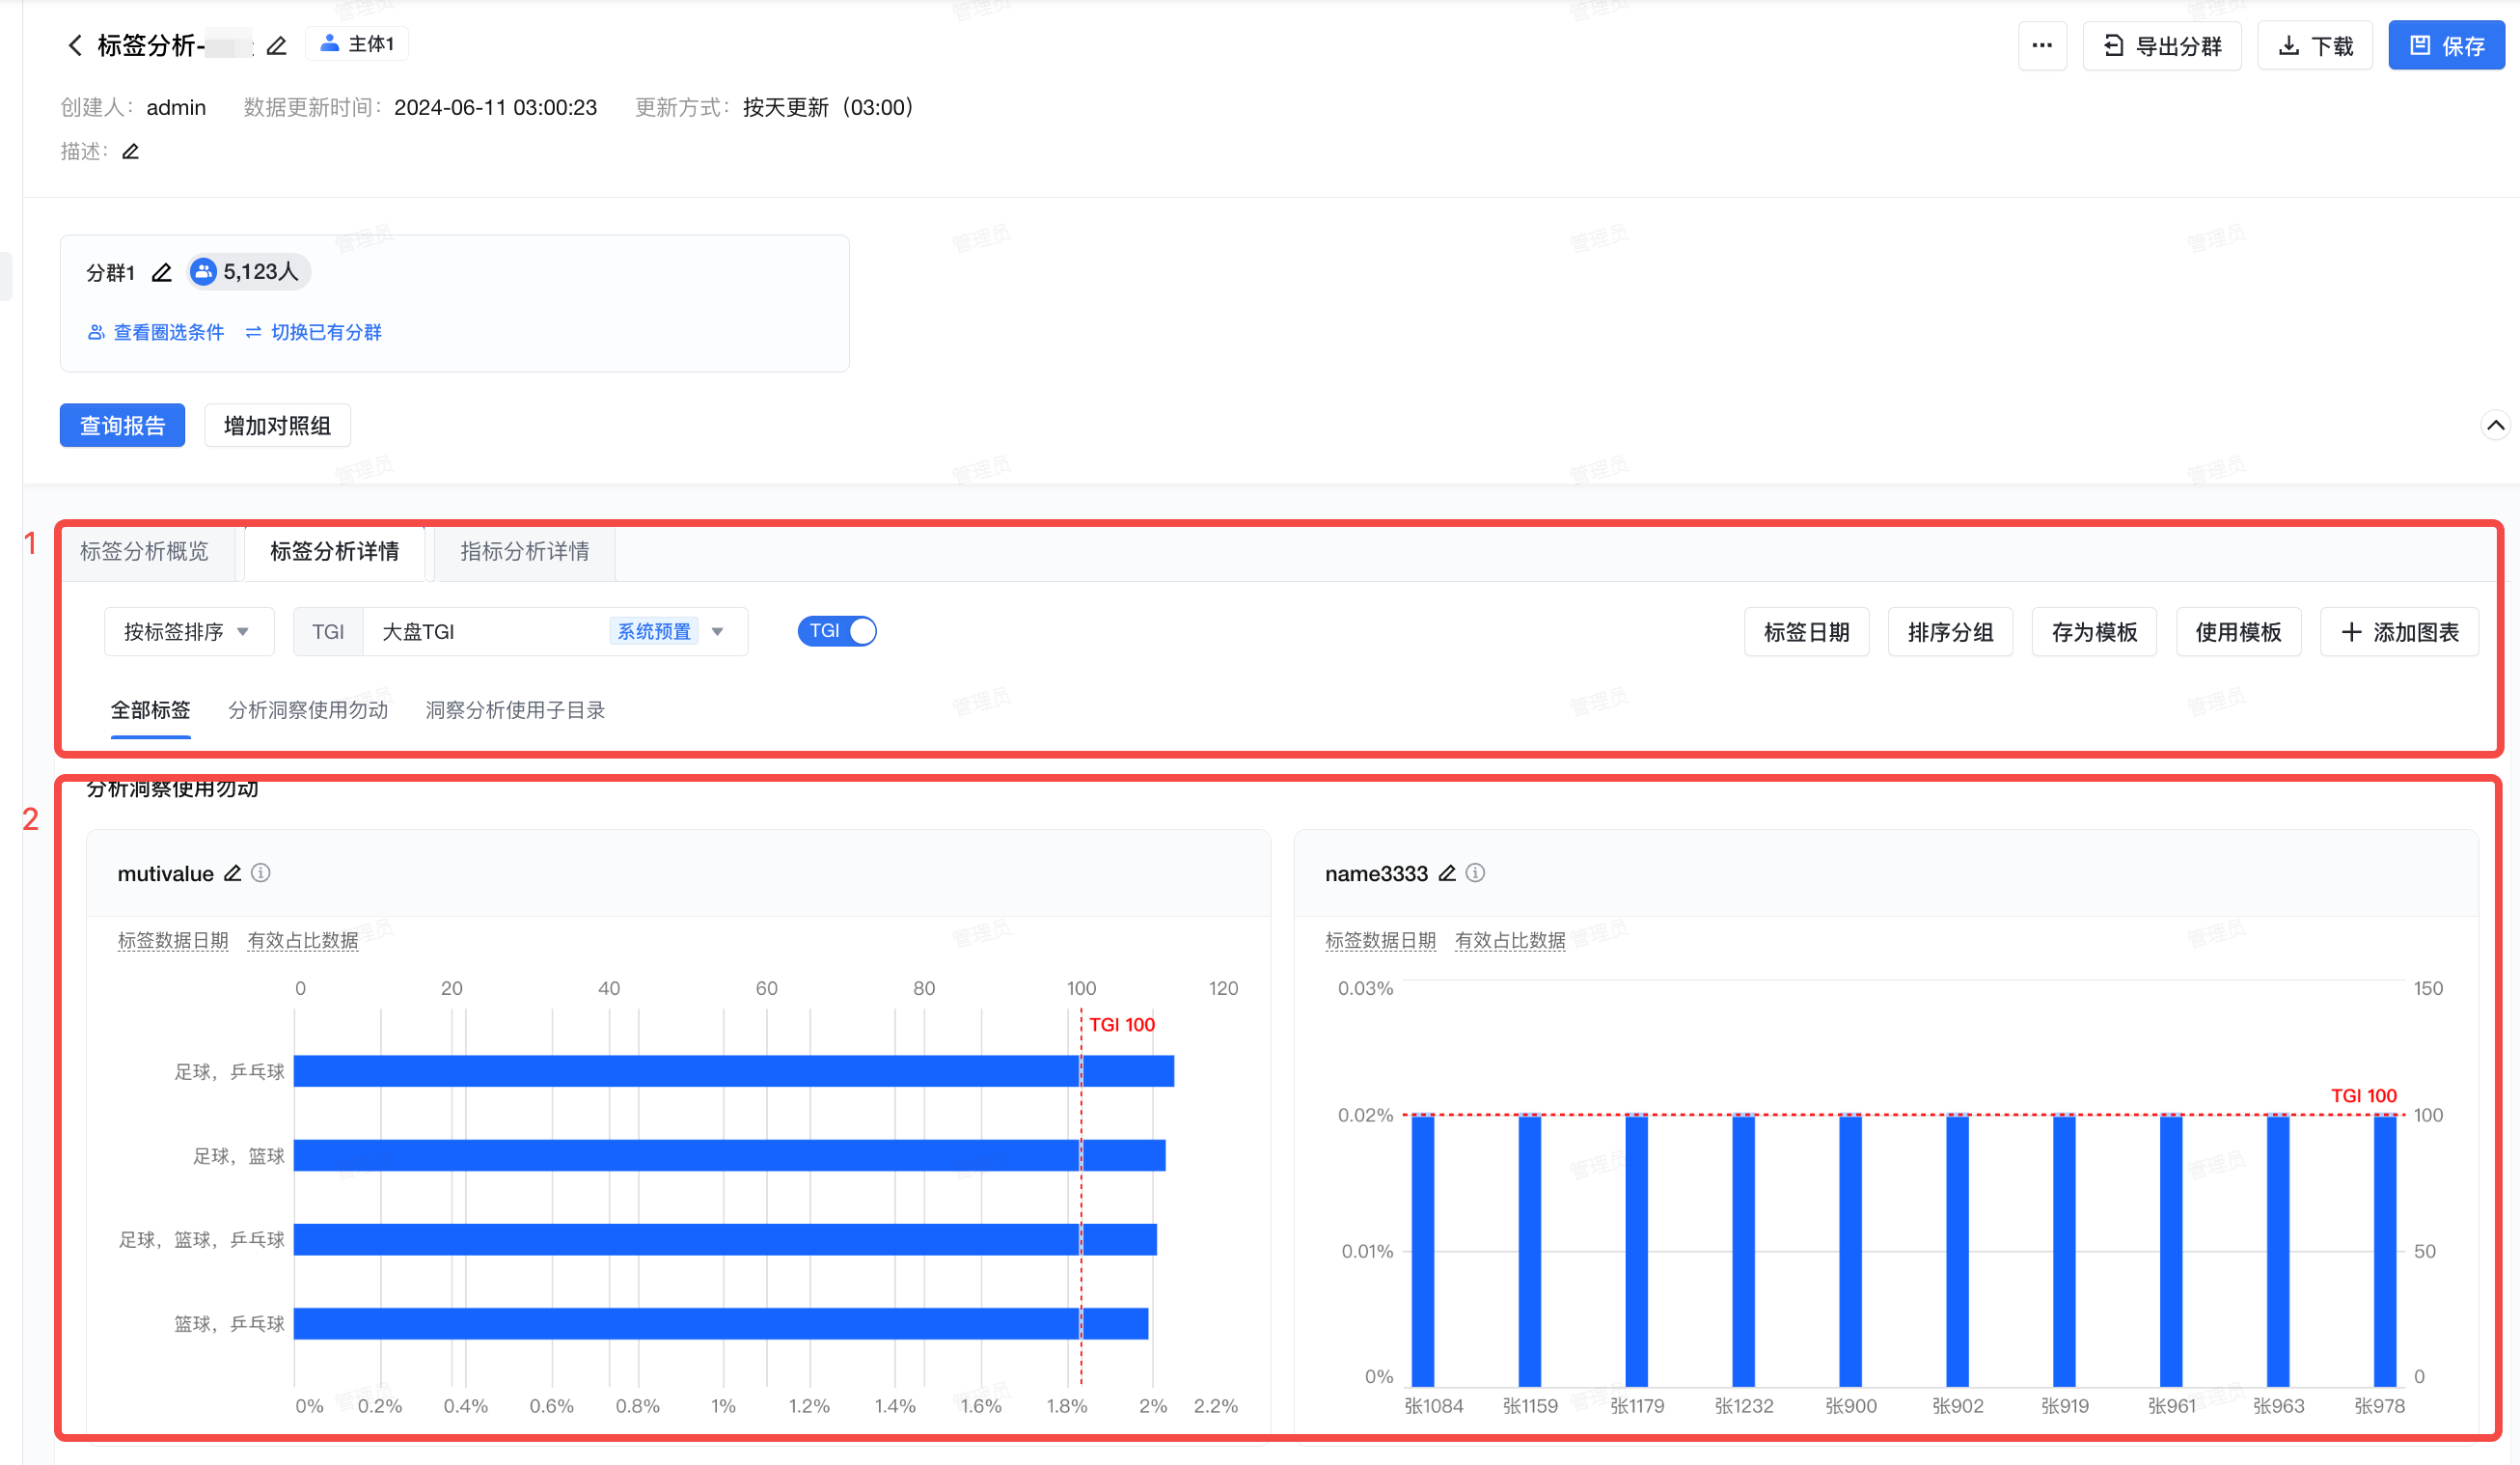
Task: Switch to 指标分析详情 tab
Action: [524, 551]
